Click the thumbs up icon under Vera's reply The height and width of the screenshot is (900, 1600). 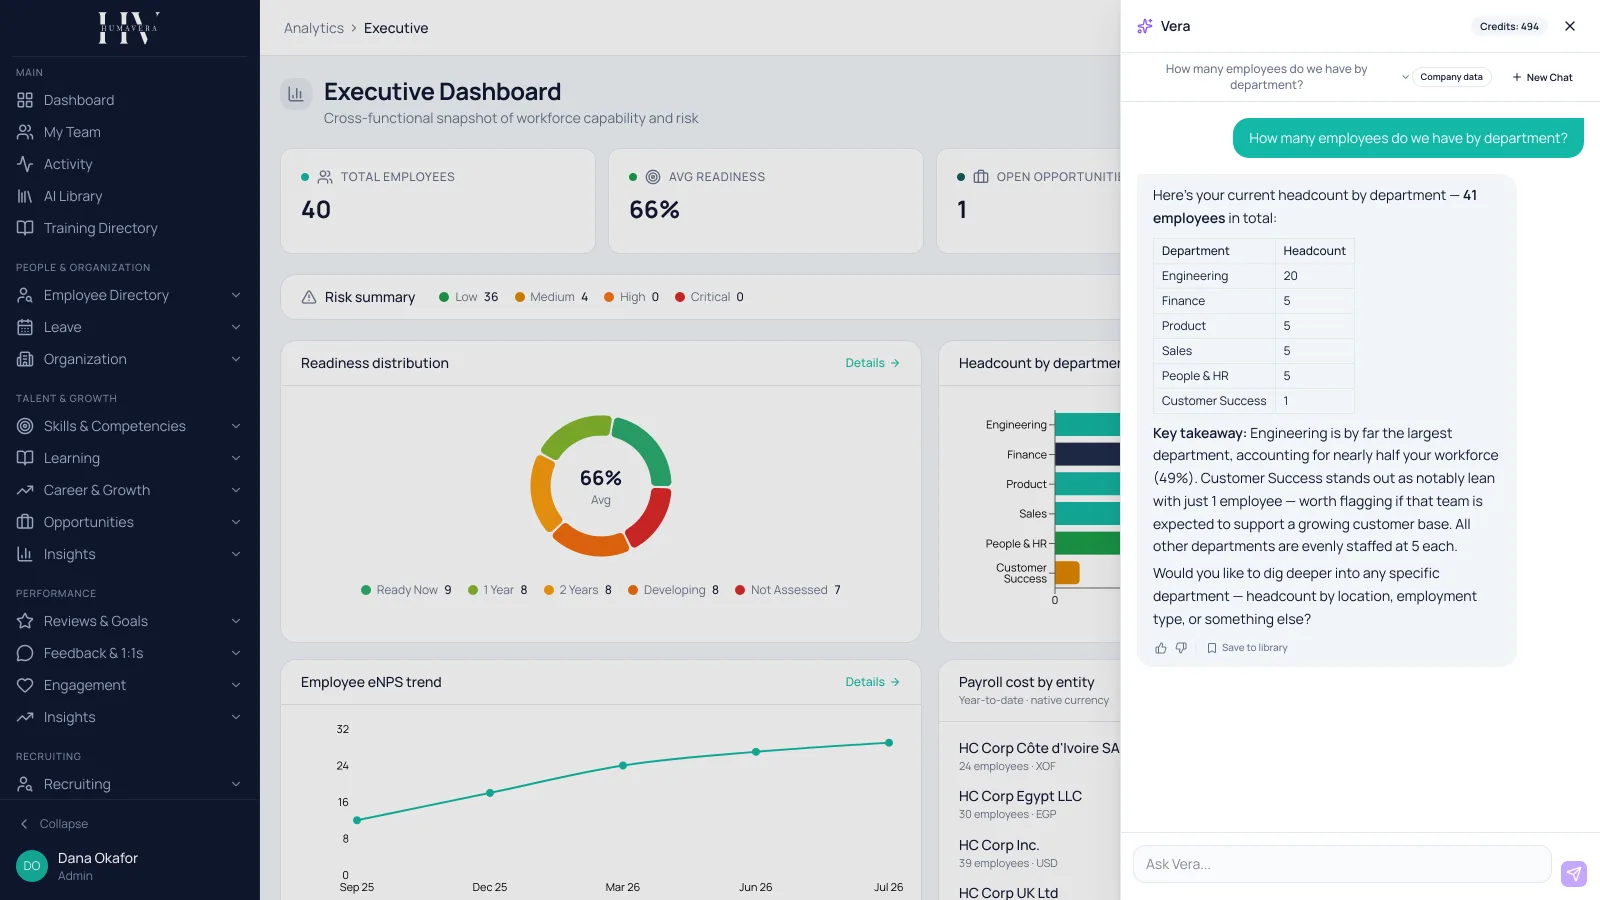click(x=1161, y=648)
